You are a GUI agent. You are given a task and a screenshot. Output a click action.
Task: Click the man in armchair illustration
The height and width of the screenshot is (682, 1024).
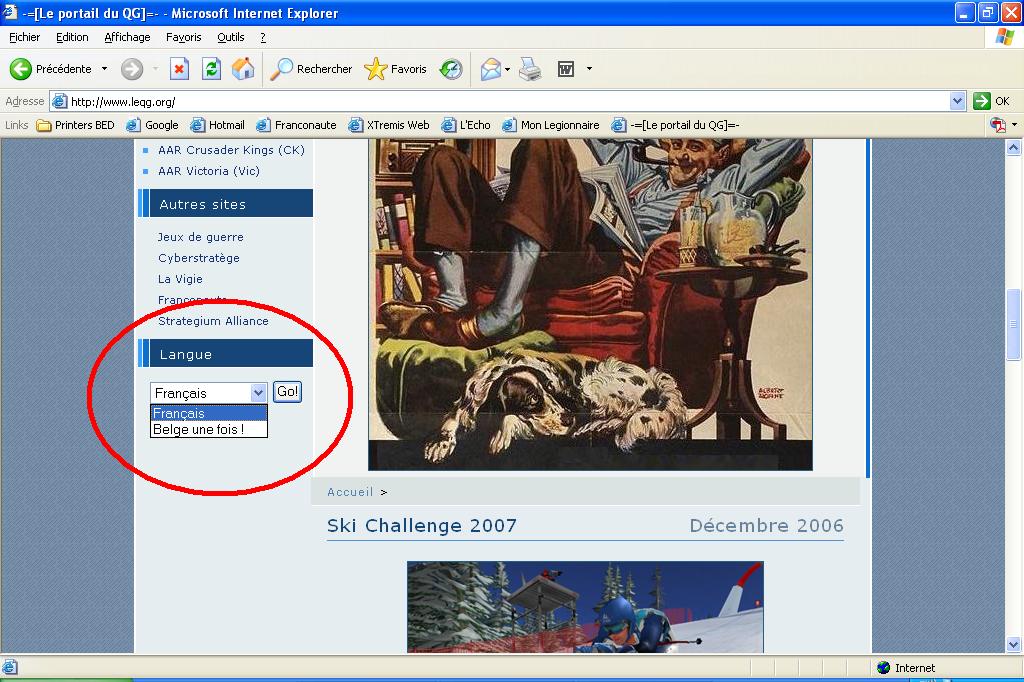coord(590,304)
